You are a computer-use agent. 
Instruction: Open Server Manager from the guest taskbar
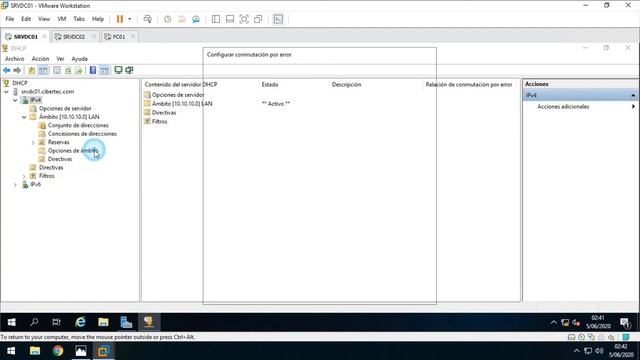pos(126,322)
